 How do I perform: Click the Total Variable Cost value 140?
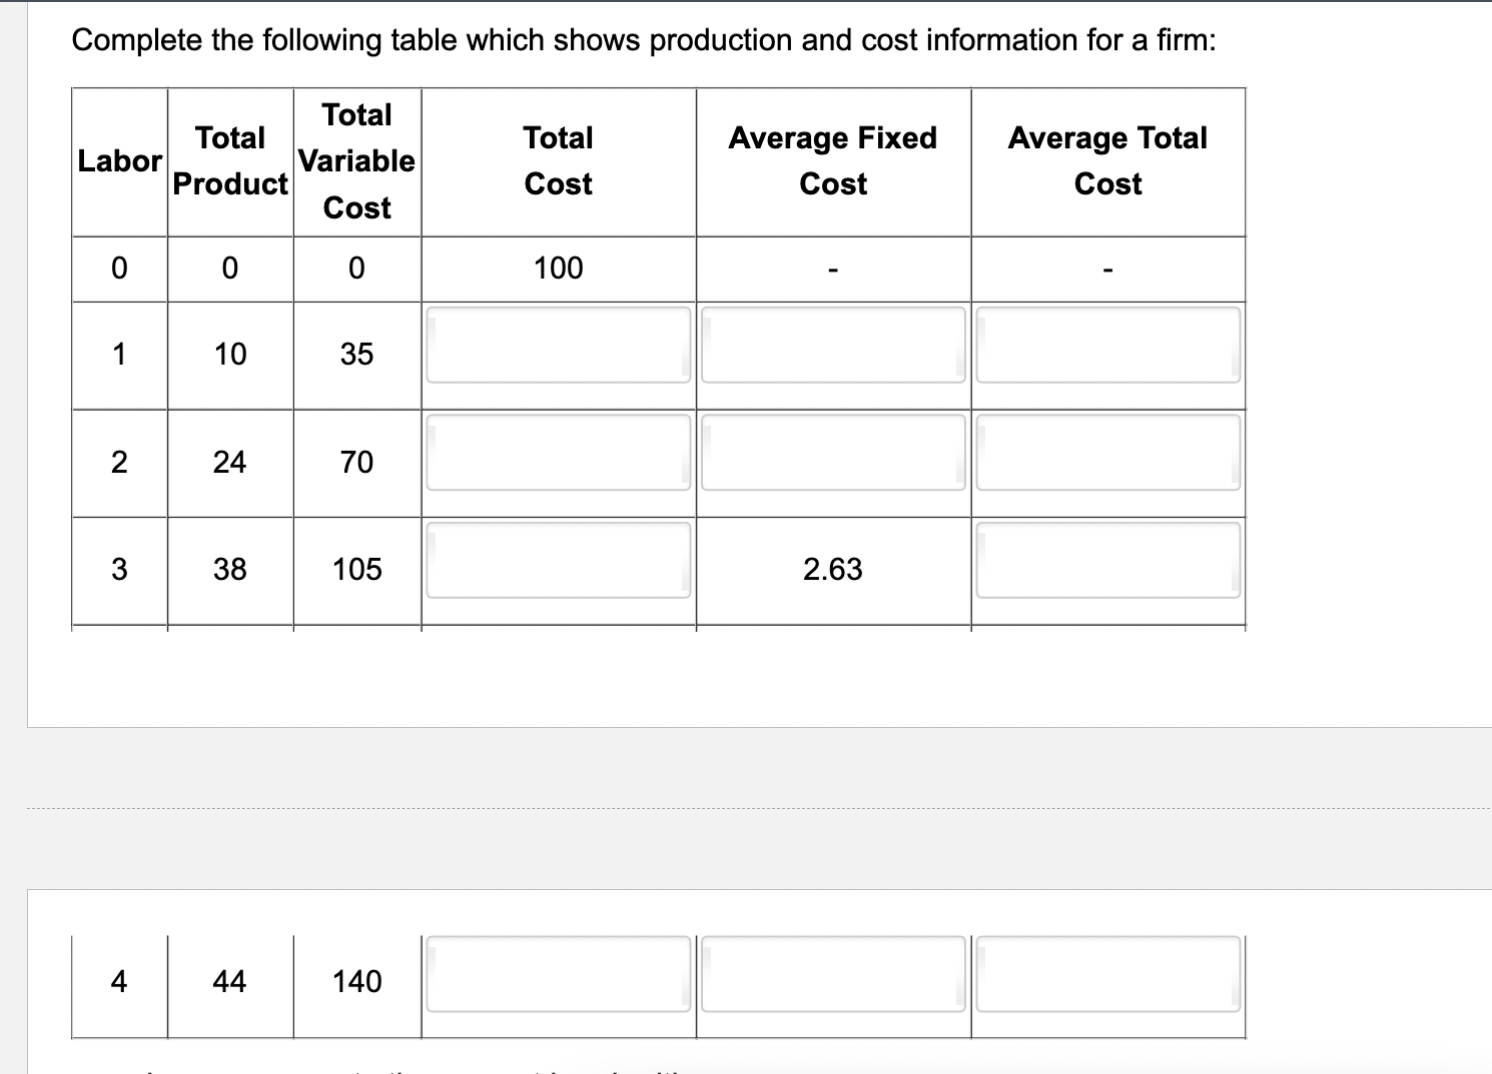(357, 982)
